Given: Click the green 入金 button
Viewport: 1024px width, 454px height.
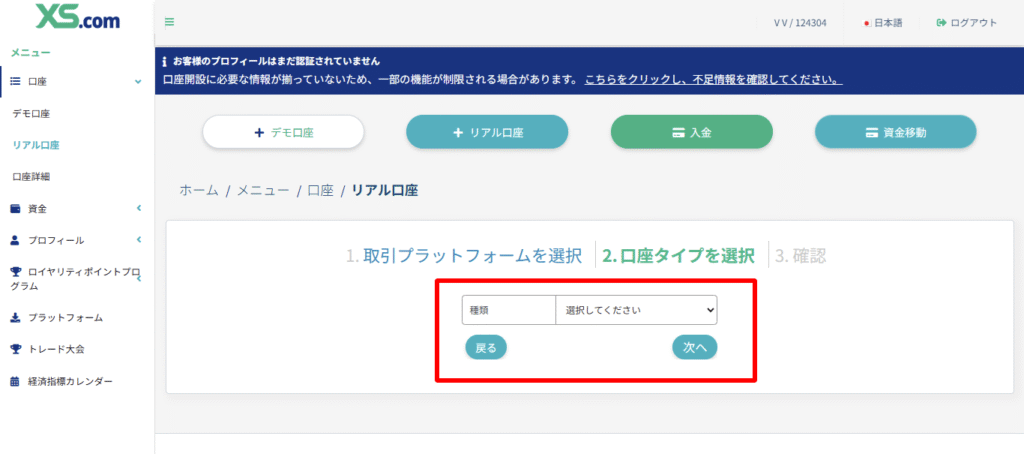Looking at the screenshot, I should [x=692, y=132].
